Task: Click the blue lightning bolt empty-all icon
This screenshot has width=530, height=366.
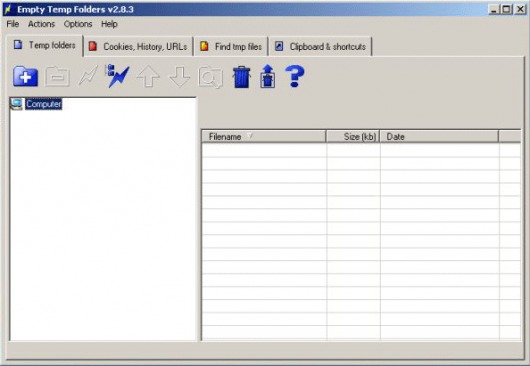Action: [118, 76]
